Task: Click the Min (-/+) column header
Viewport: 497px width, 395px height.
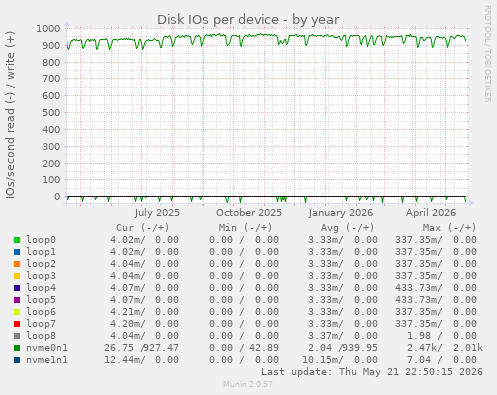Action: coord(245,228)
